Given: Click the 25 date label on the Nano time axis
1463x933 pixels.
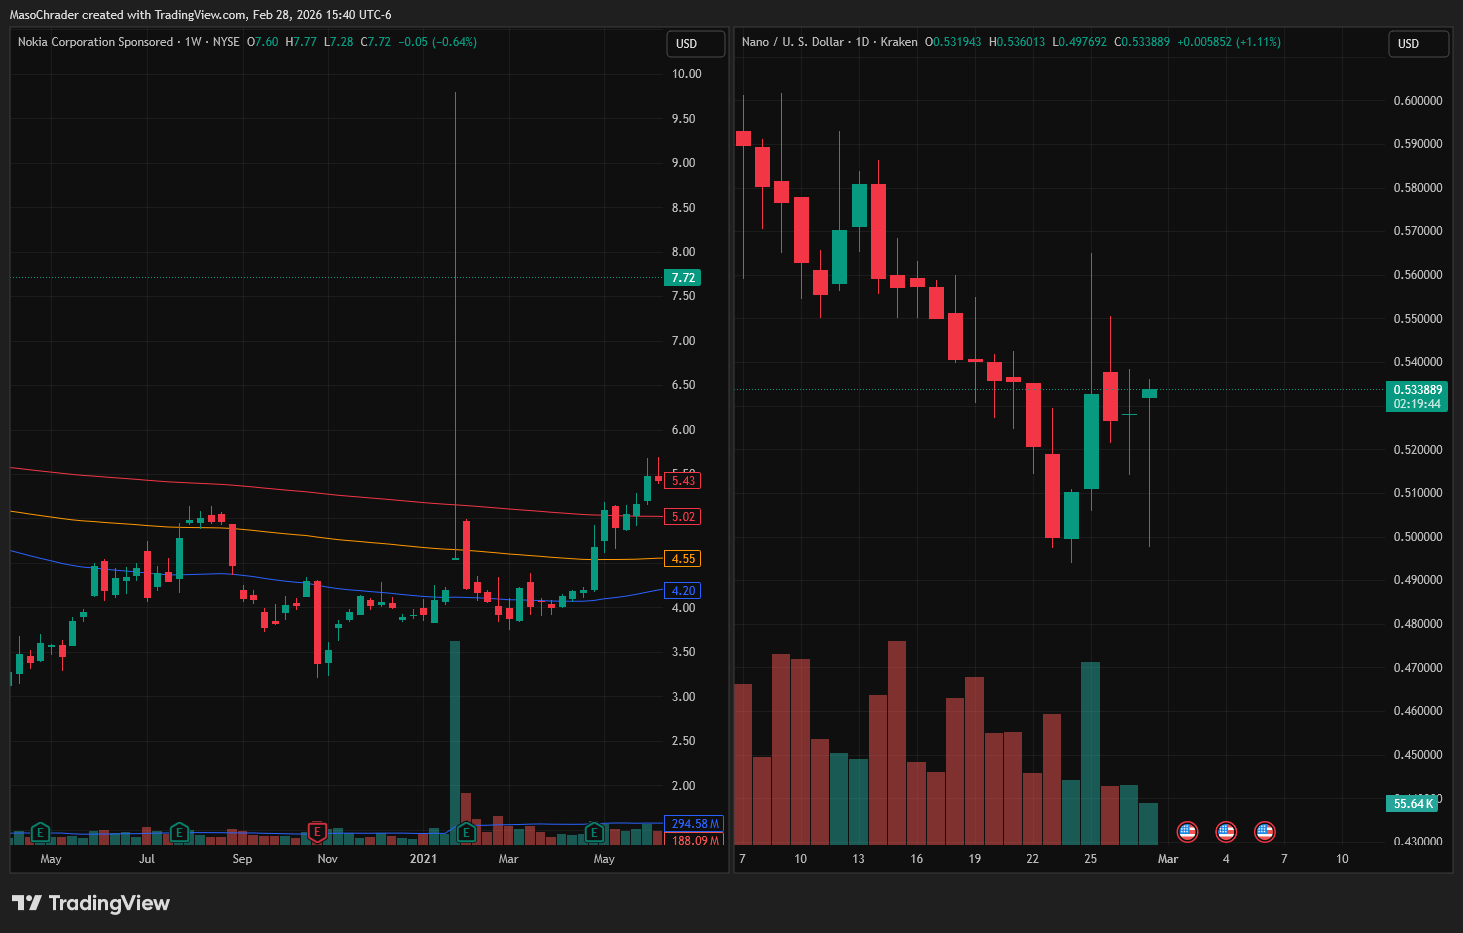Looking at the screenshot, I should (x=1090, y=859).
